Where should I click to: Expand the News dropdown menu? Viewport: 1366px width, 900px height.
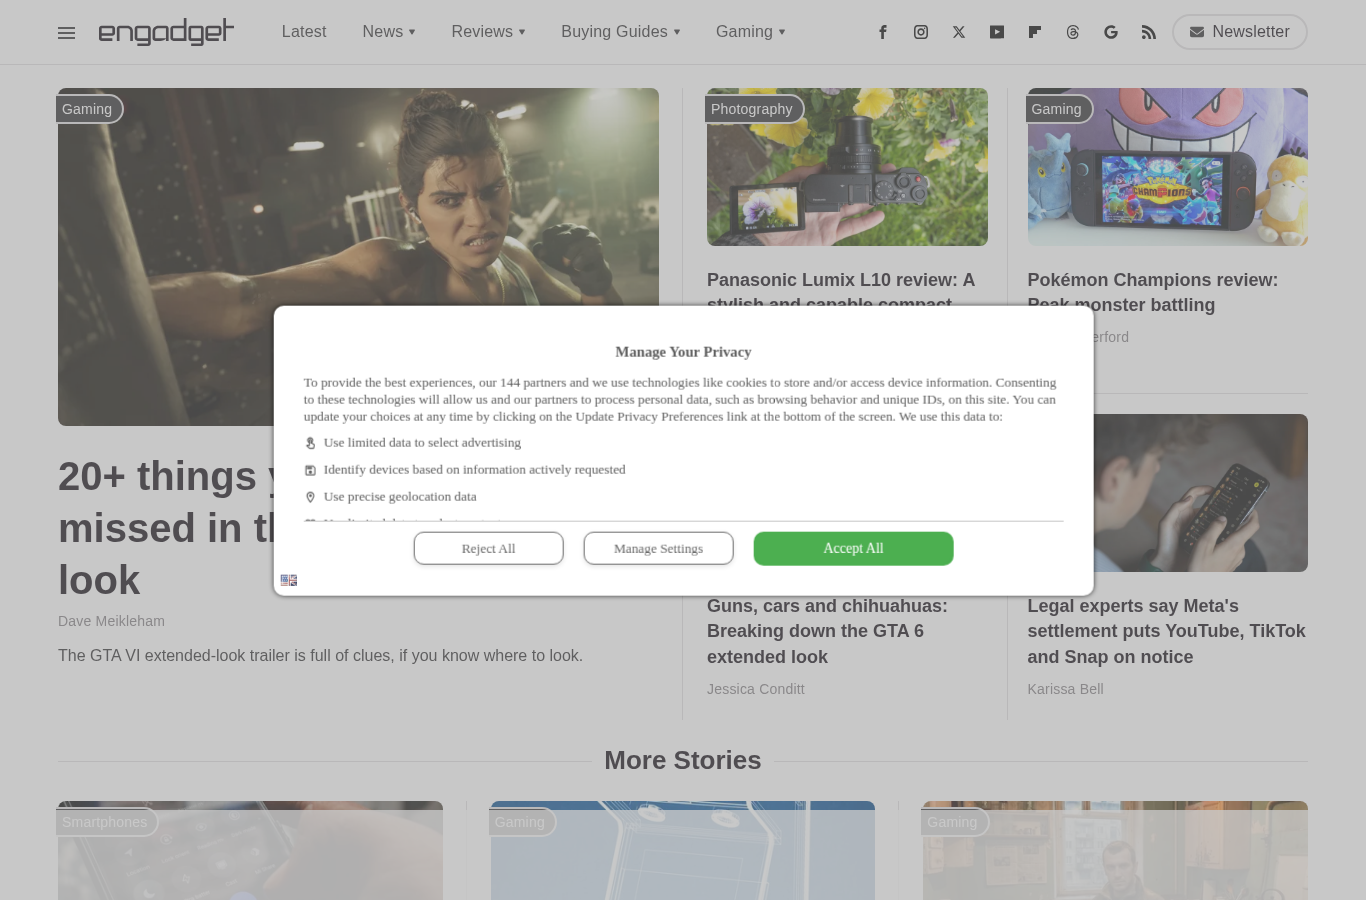click(x=389, y=32)
